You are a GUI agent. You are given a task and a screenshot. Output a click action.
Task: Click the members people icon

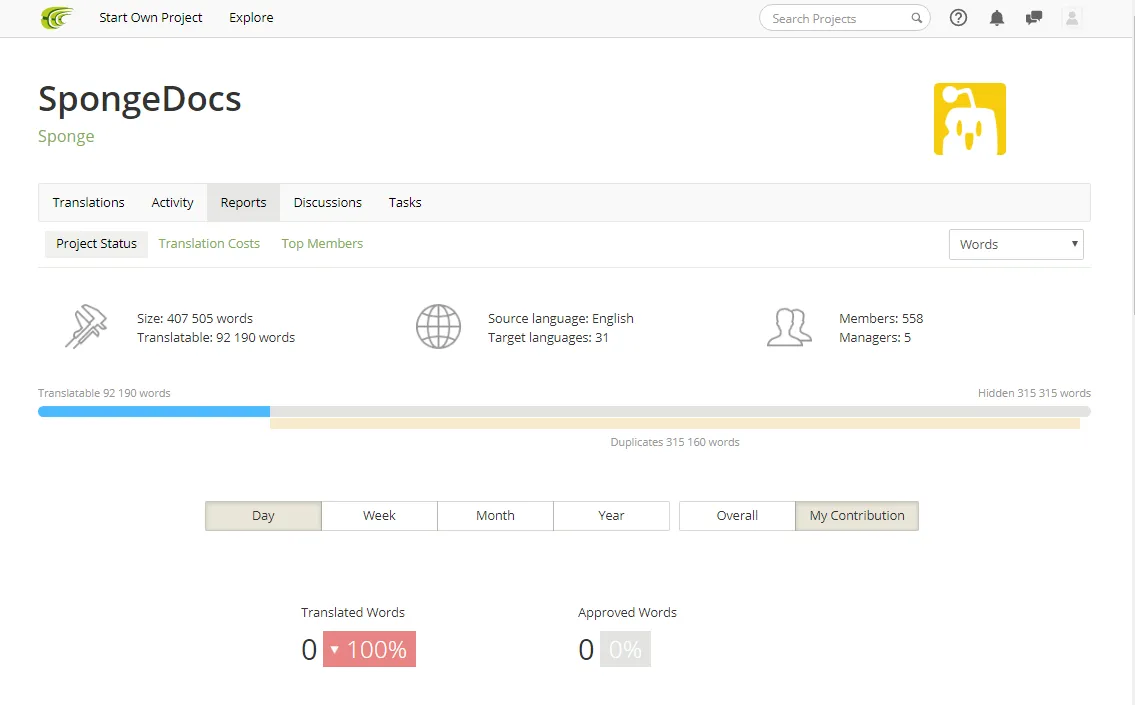tap(789, 327)
